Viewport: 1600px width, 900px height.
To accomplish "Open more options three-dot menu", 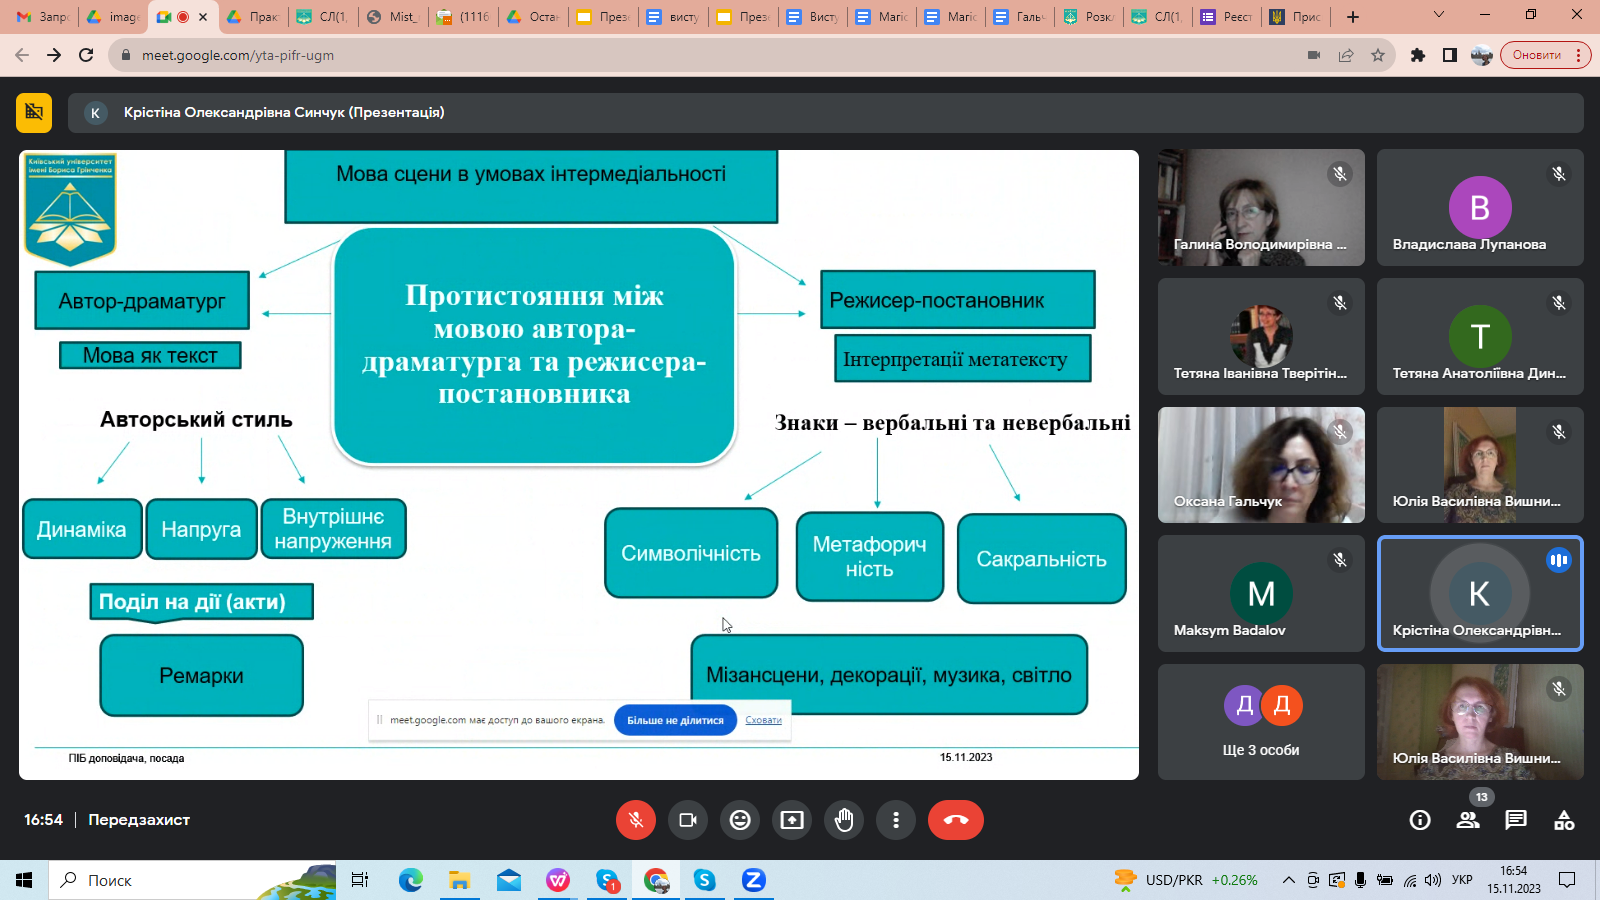I will tap(896, 820).
